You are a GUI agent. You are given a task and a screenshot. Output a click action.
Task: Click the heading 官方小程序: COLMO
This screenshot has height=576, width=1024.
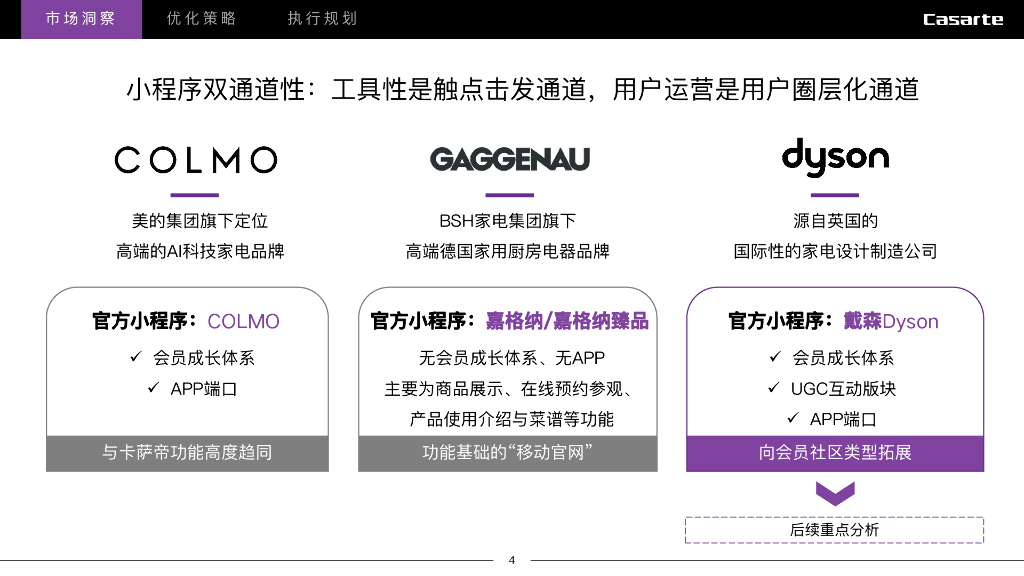tap(185, 321)
